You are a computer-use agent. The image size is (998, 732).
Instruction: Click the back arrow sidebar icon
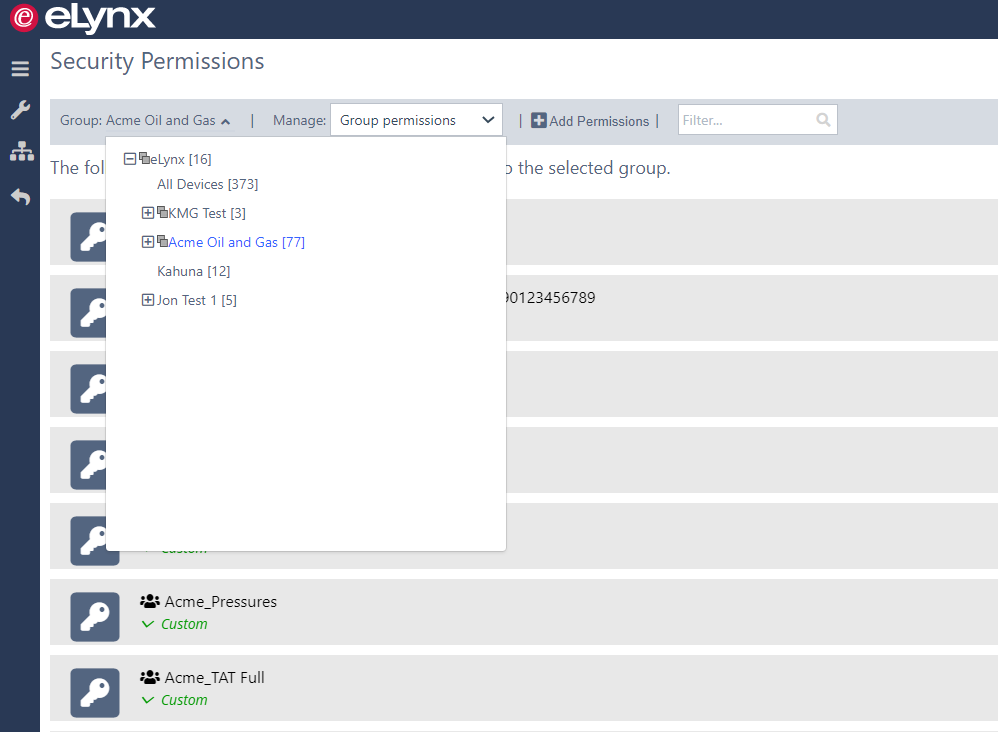click(20, 197)
